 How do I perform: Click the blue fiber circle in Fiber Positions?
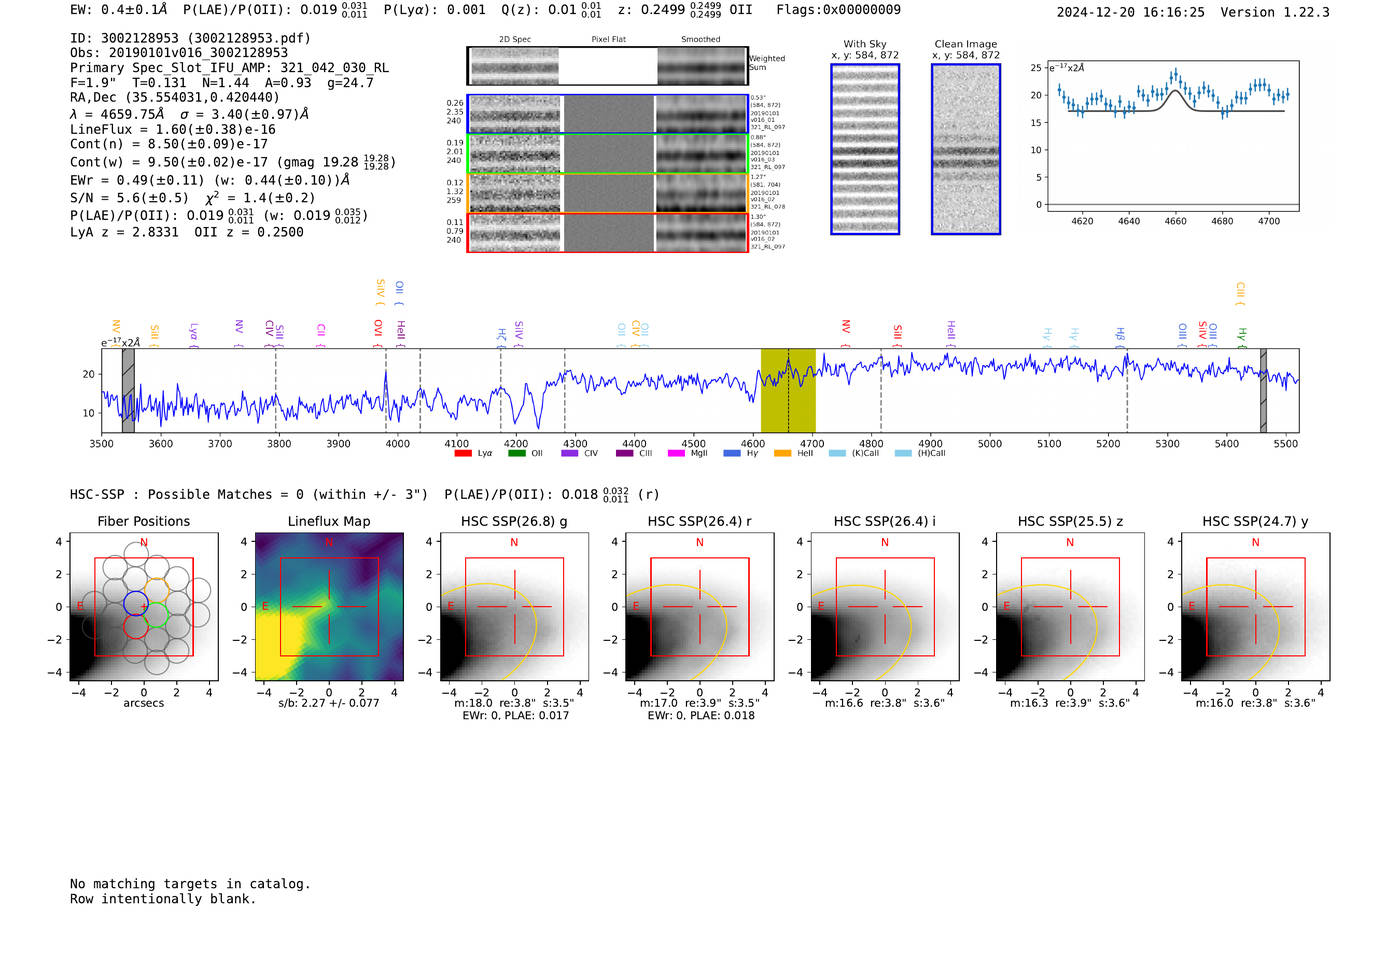point(136,604)
